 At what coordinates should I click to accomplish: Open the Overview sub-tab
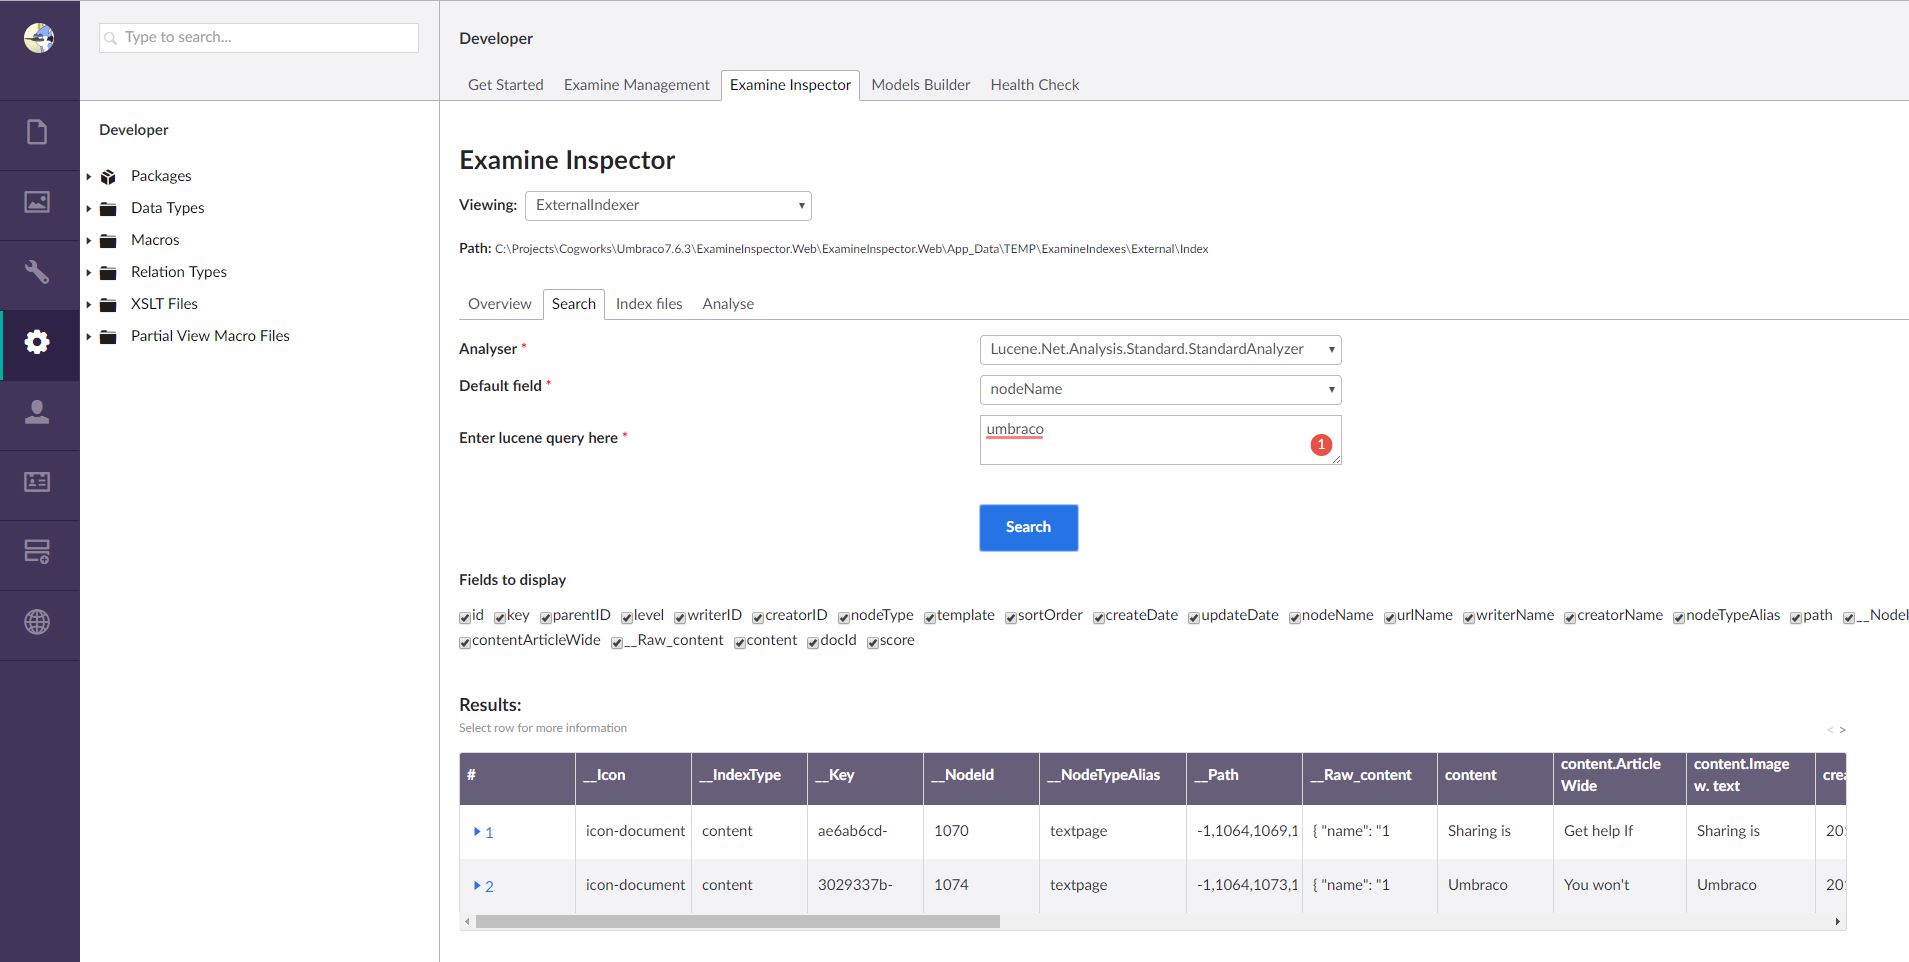pyautogui.click(x=500, y=304)
